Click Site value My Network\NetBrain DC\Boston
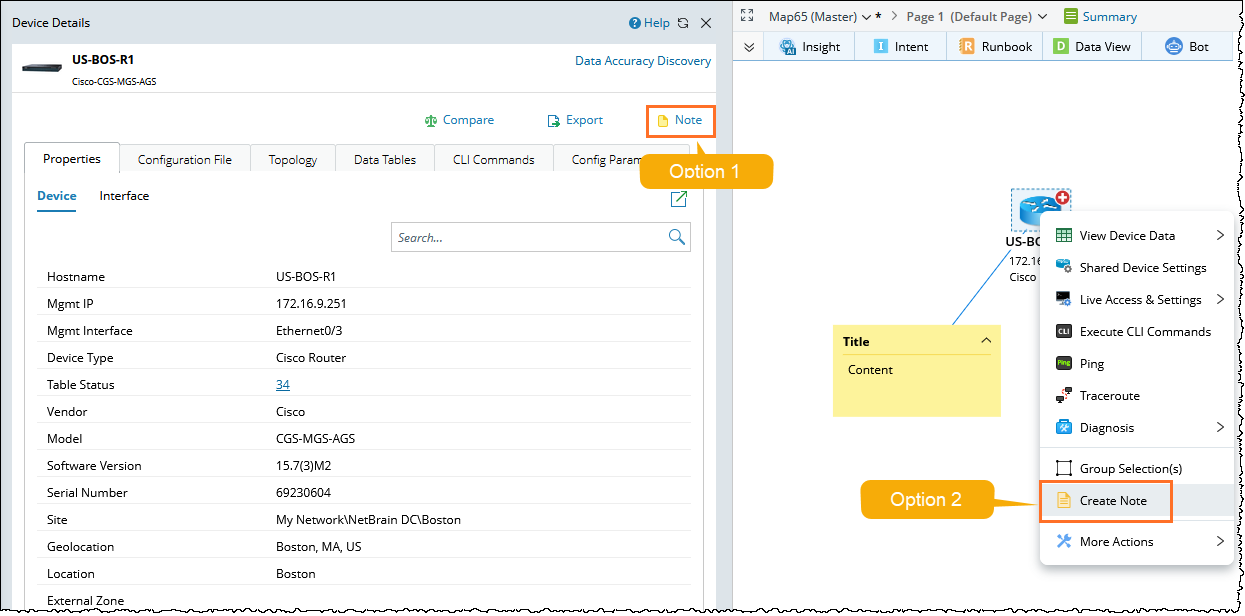Screen dimensions: 1245x616 [x=368, y=520]
